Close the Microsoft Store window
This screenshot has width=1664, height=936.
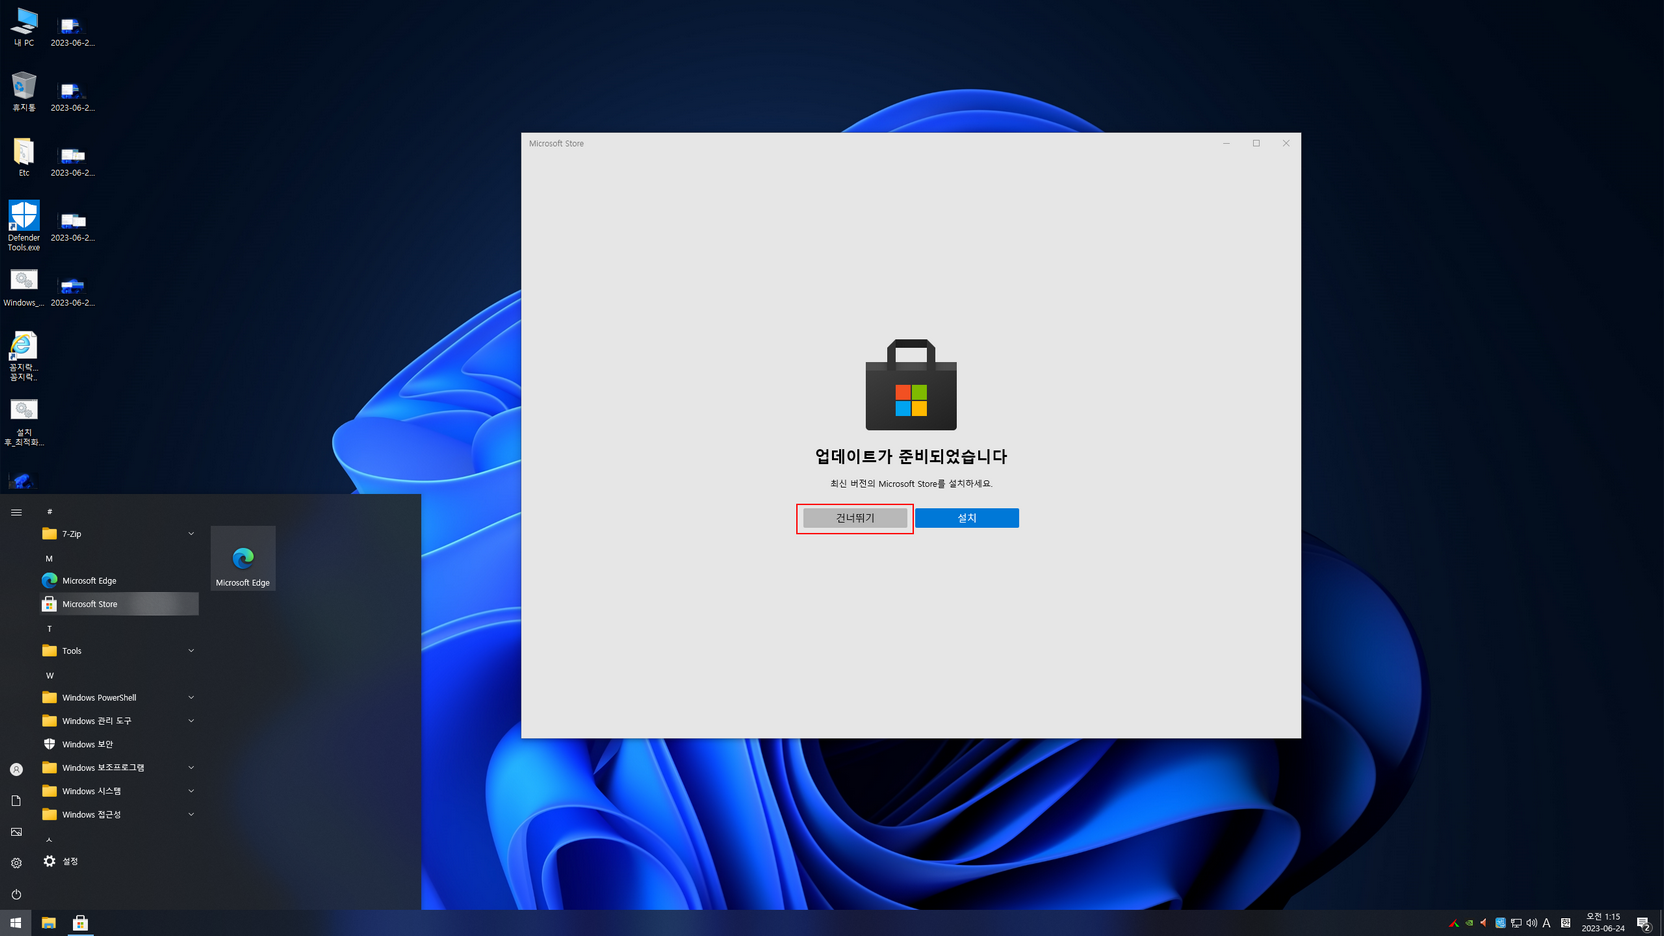point(1286,143)
